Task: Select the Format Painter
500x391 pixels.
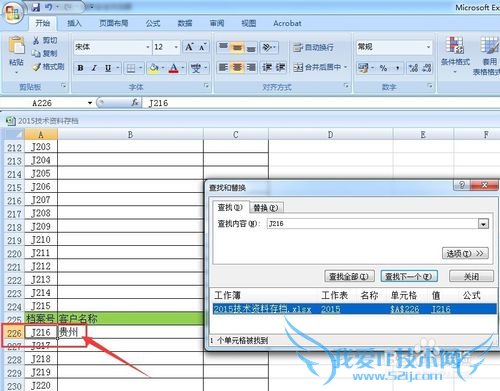Action: [48, 67]
